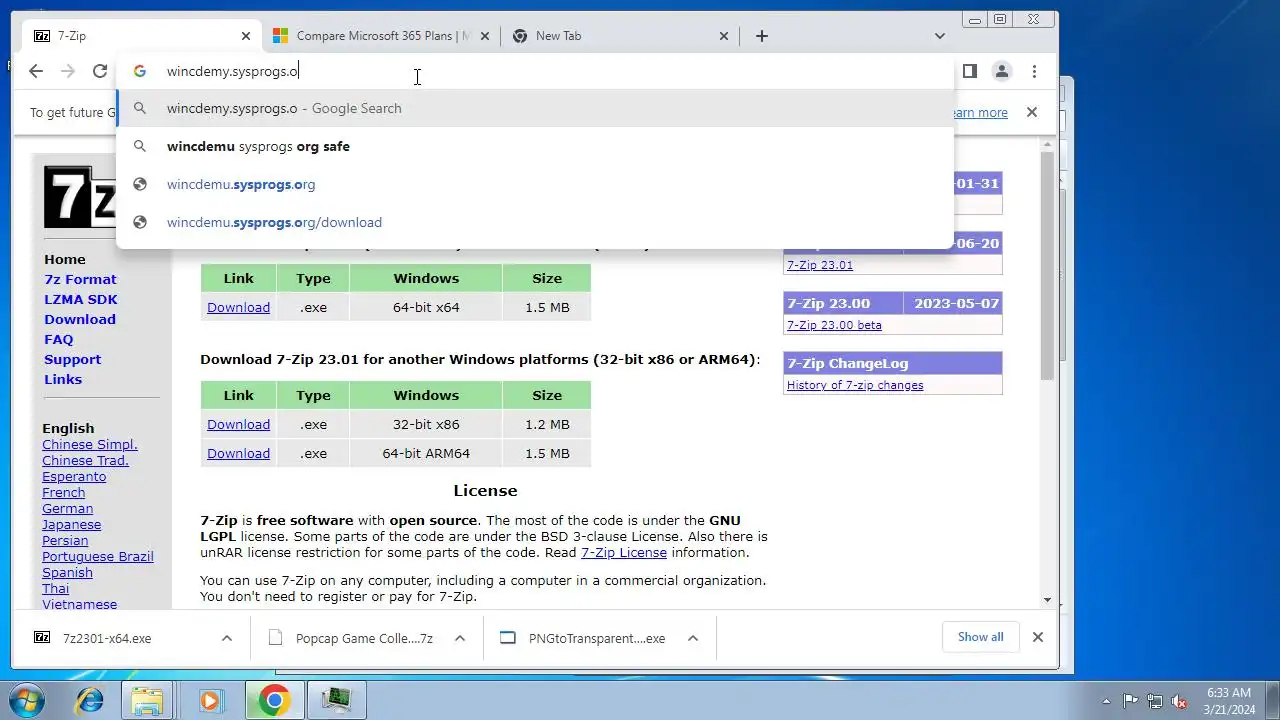
Task: Open a new tab with plus button
Action: pyautogui.click(x=762, y=36)
